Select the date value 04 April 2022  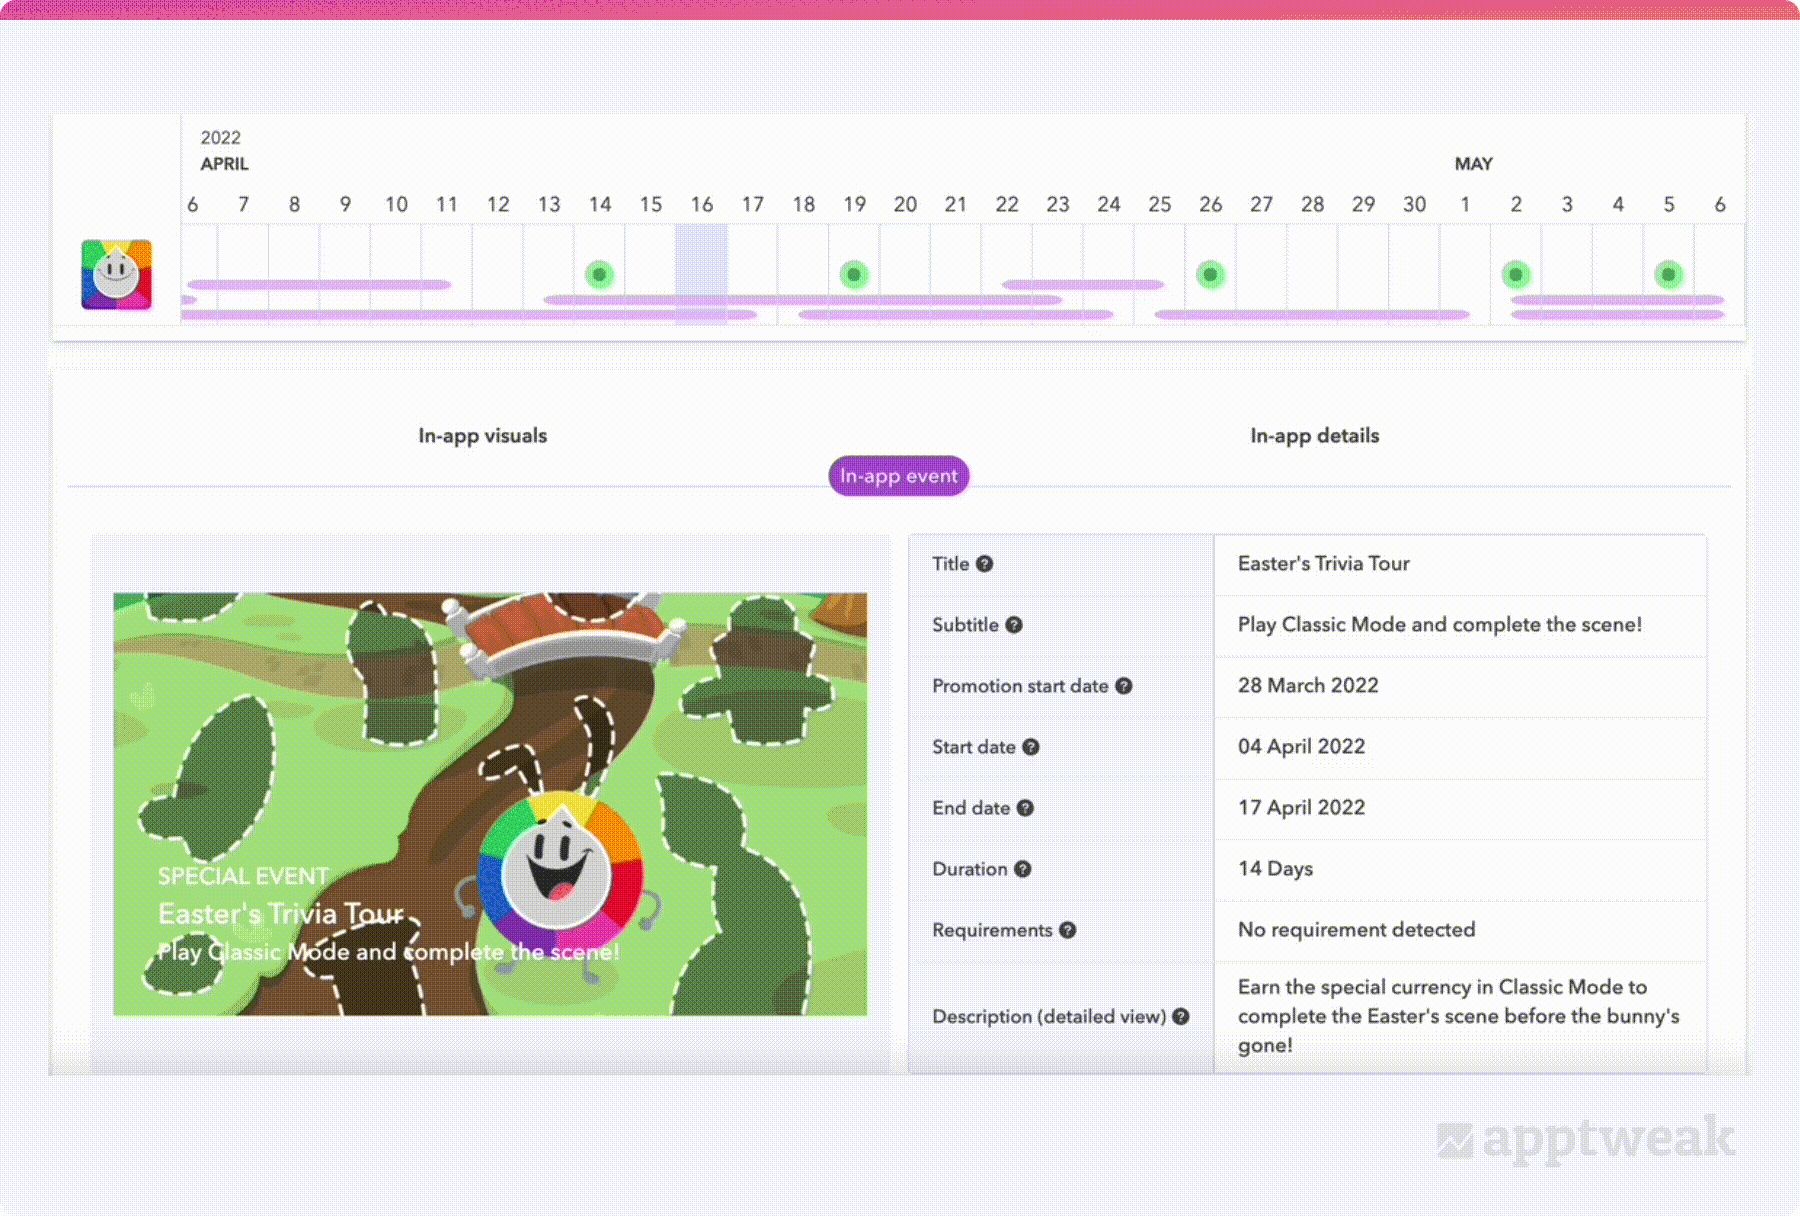coord(1301,747)
